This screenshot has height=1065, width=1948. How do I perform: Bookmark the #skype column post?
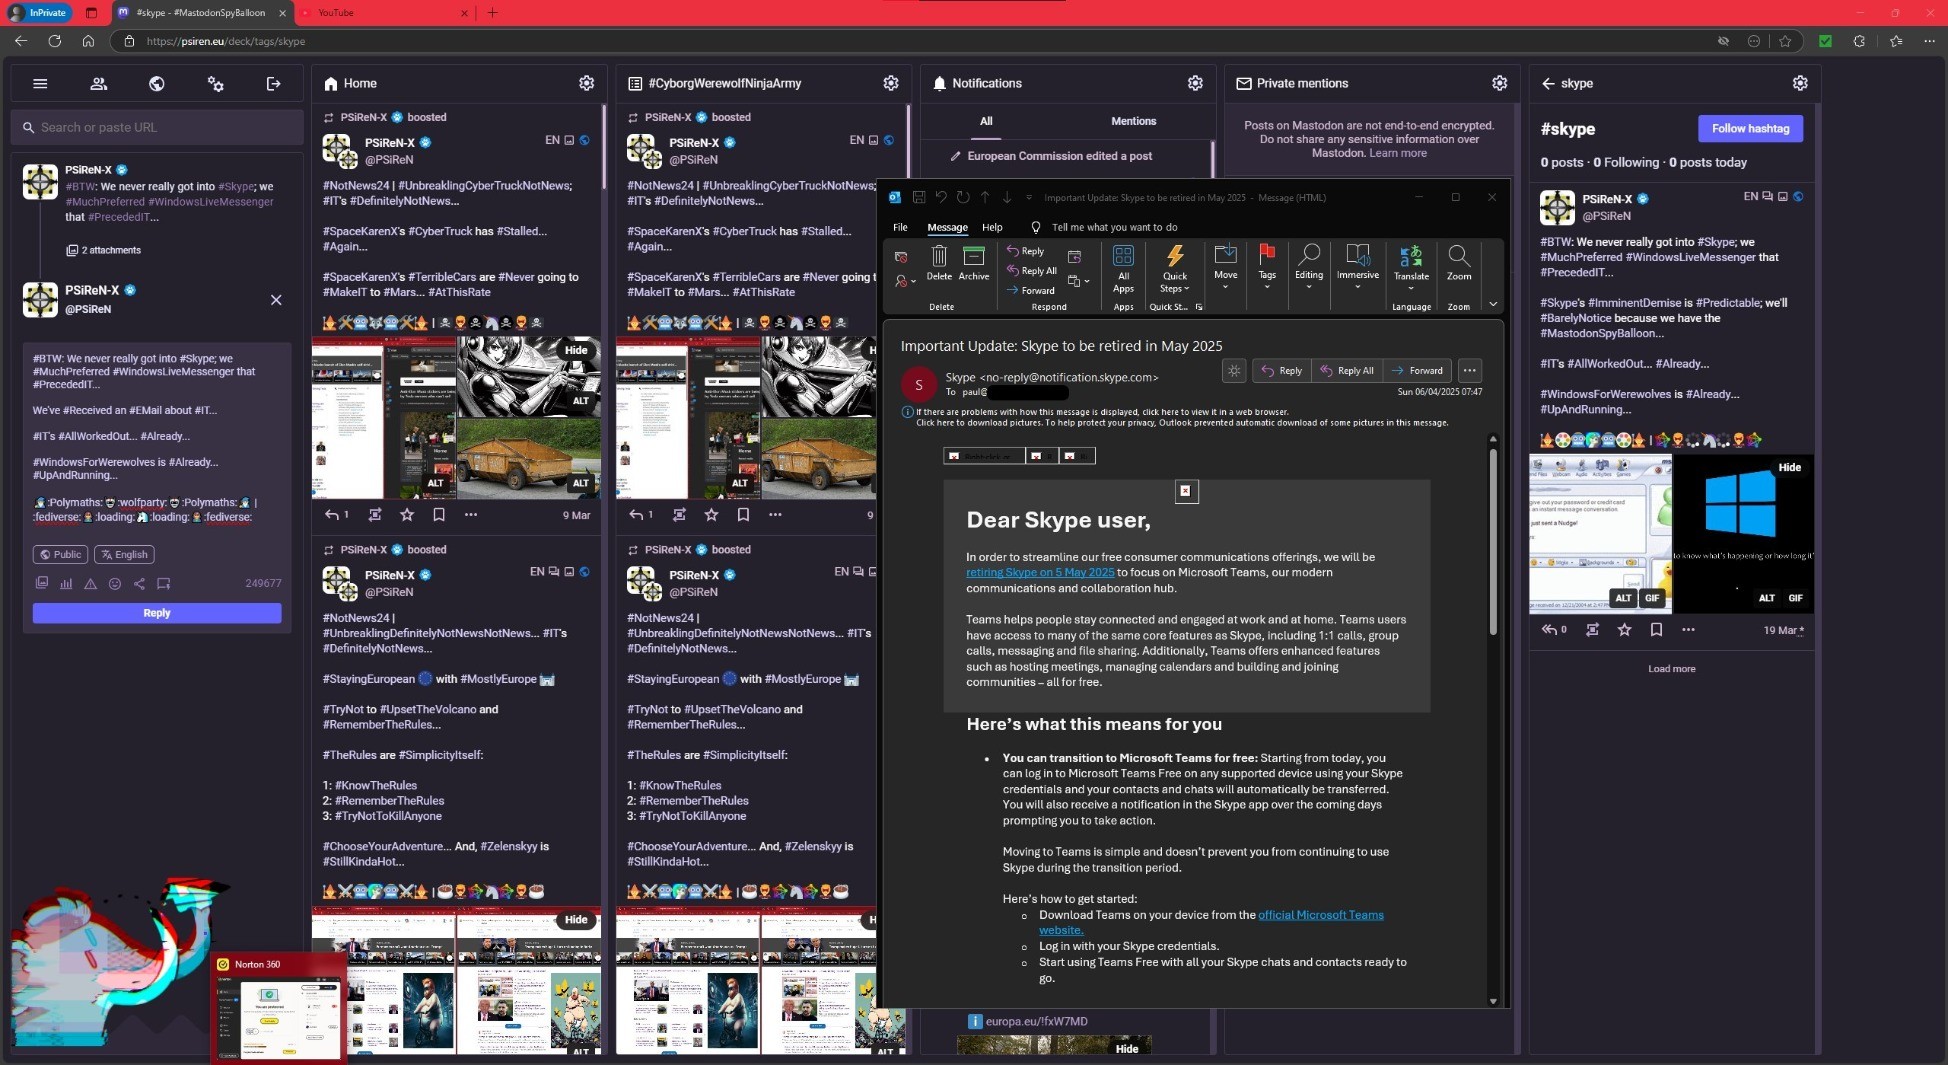(x=1656, y=630)
